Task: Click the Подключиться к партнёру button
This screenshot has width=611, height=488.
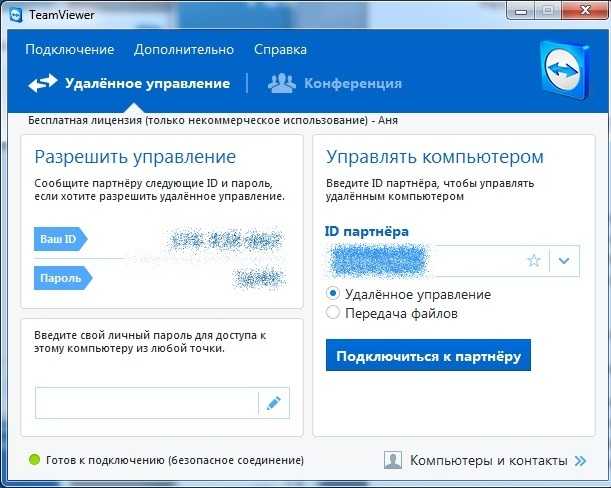Action: pyautogui.click(x=428, y=355)
